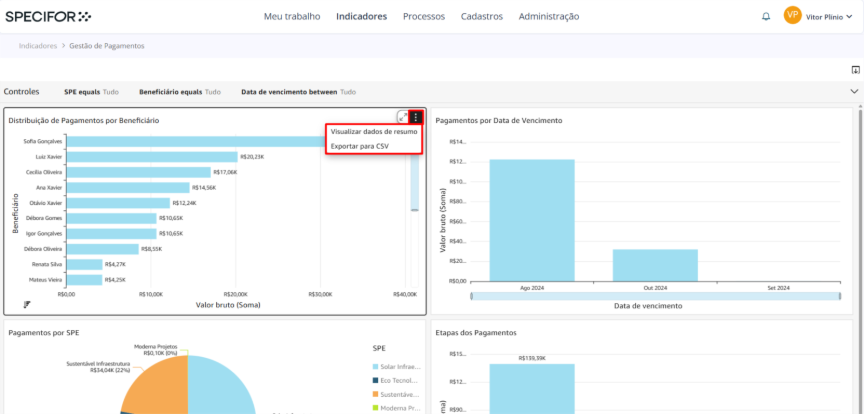The width and height of the screenshot is (864, 414).
Task: Click the Débora Gomes bar
Action: click(111, 218)
